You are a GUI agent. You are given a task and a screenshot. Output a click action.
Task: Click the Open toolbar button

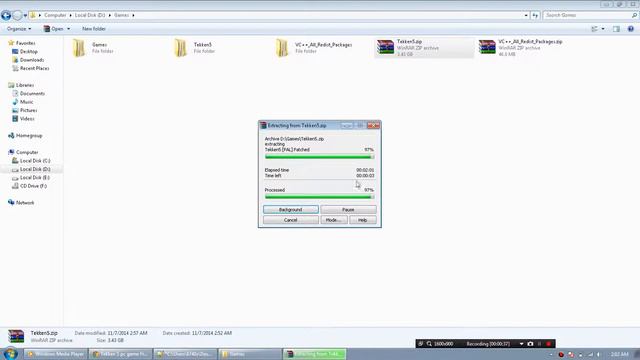pyautogui.click(x=53, y=29)
